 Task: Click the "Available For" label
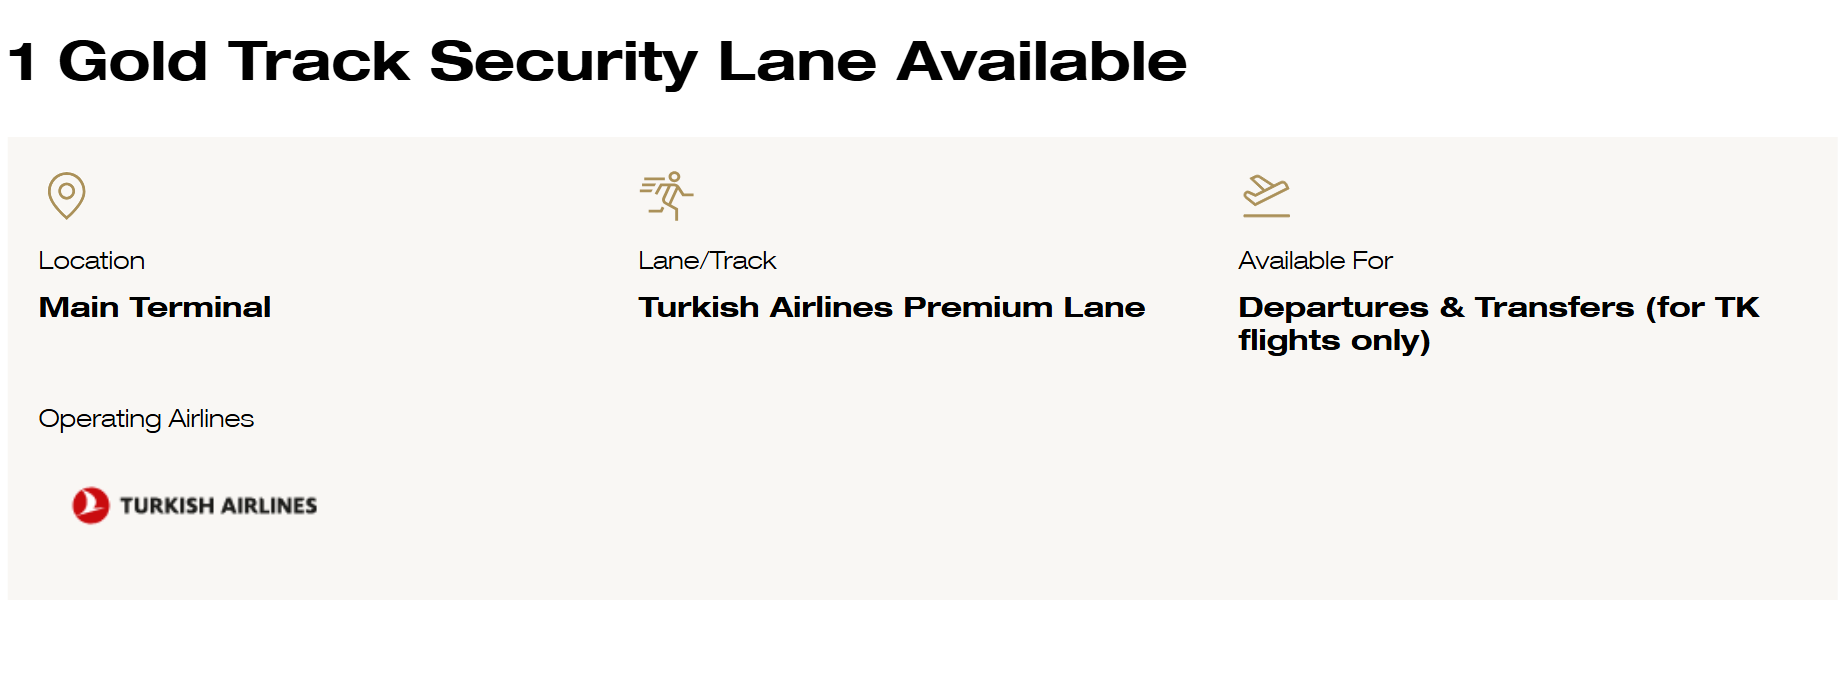1315,261
